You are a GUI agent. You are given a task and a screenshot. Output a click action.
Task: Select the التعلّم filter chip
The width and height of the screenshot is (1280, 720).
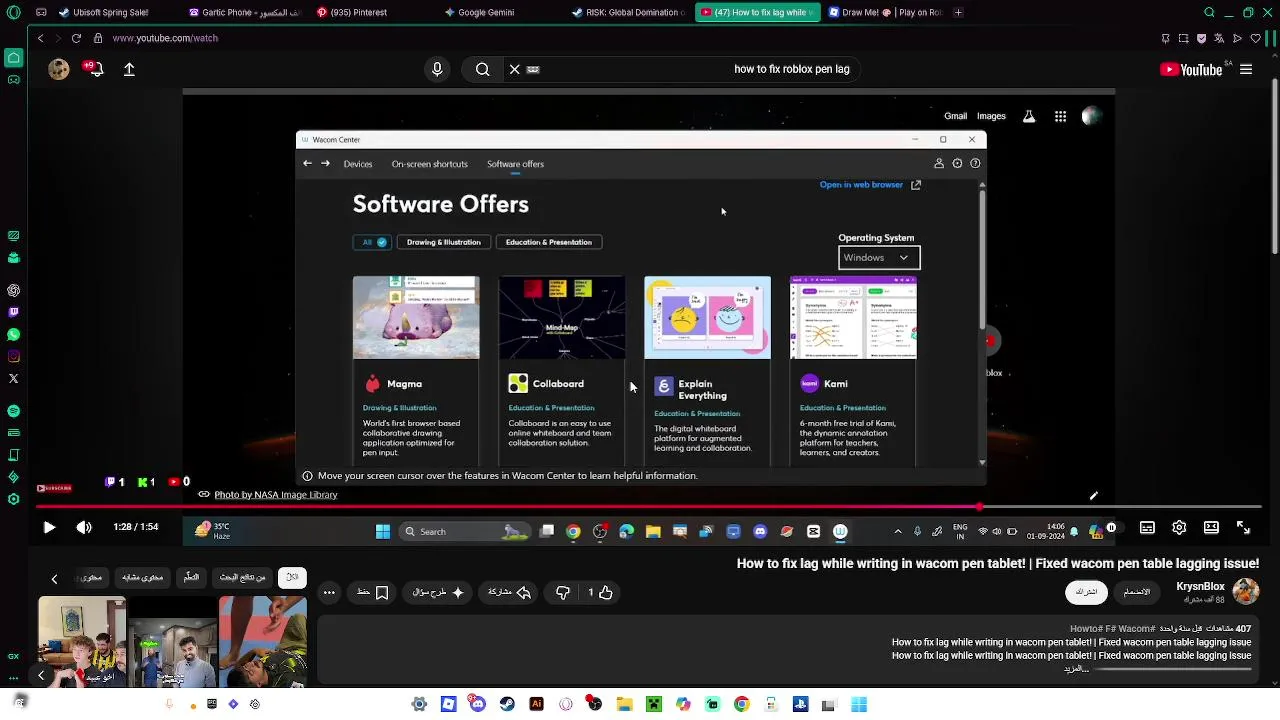(191, 578)
